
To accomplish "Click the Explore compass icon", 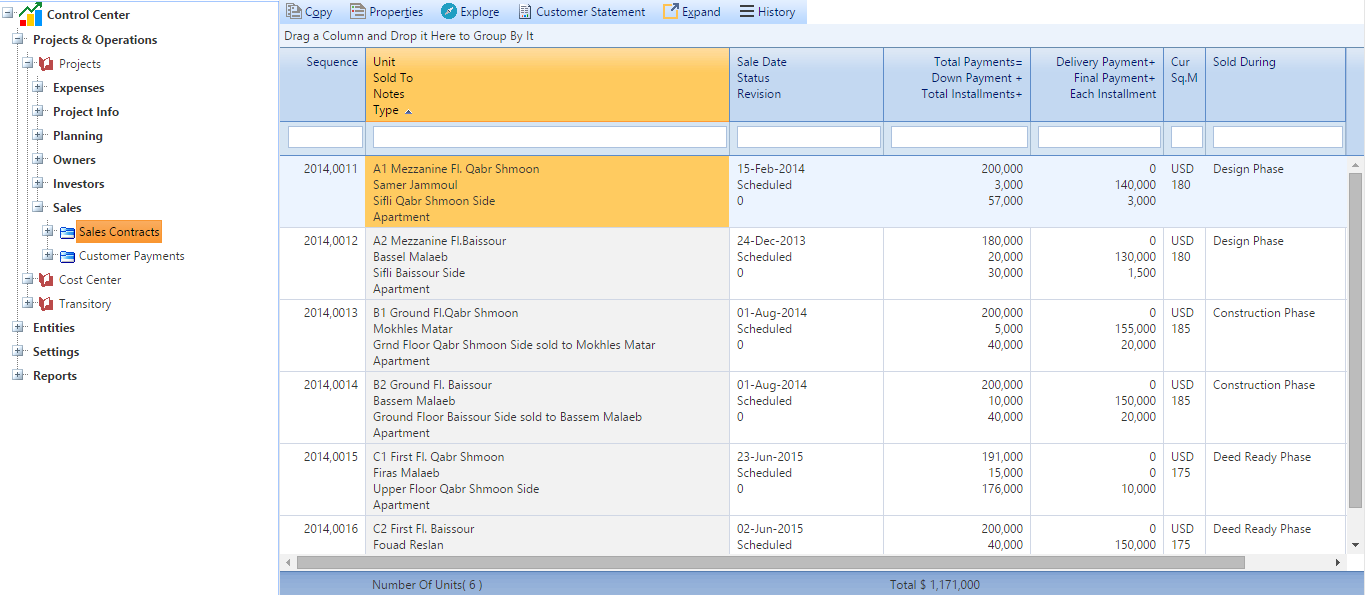I will tap(449, 12).
